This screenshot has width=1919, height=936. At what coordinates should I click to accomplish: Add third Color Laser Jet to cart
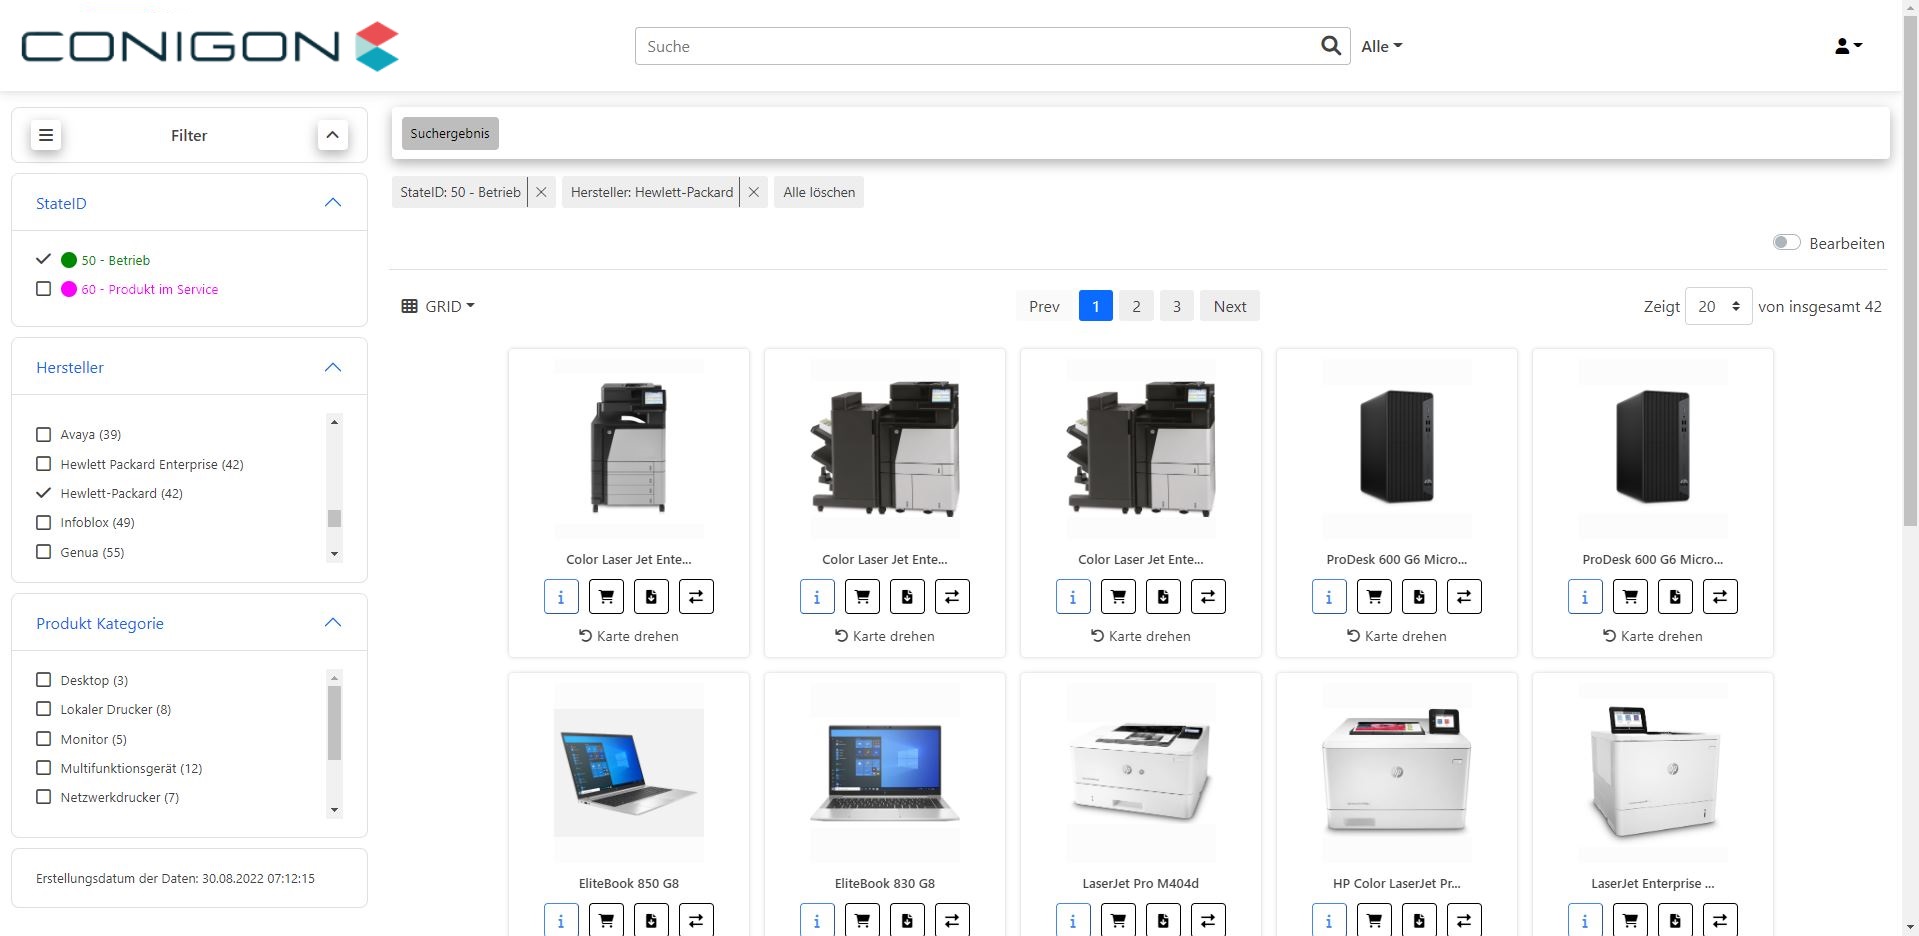pyautogui.click(x=1118, y=597)
